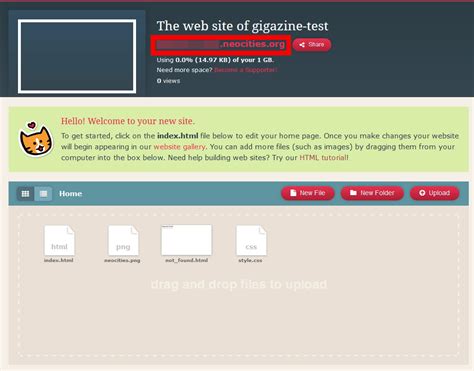Click the Upload button
The width and height of the screenshot is (474, 371).
tap(435, 193)
